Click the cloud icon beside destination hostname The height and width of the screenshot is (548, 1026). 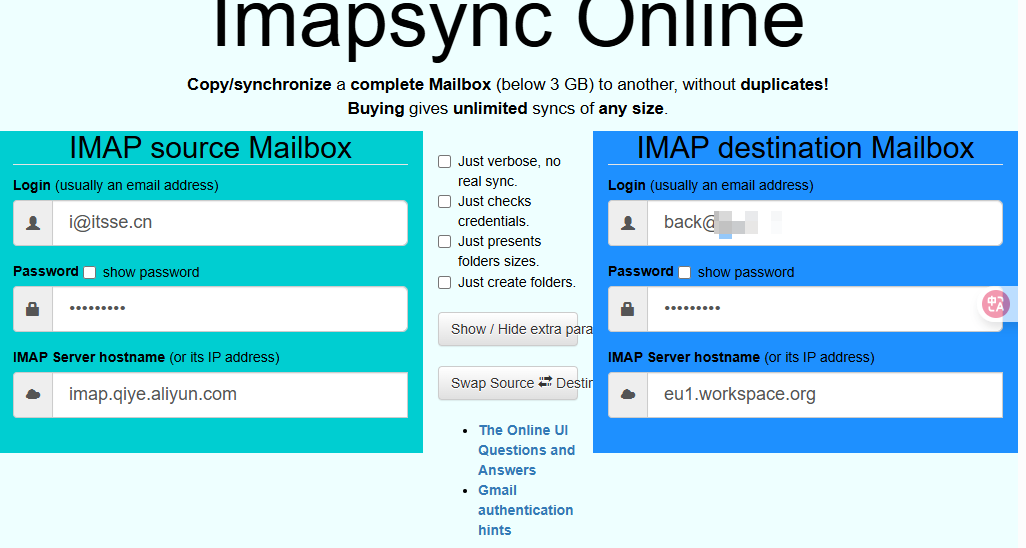tap(628, 394)
